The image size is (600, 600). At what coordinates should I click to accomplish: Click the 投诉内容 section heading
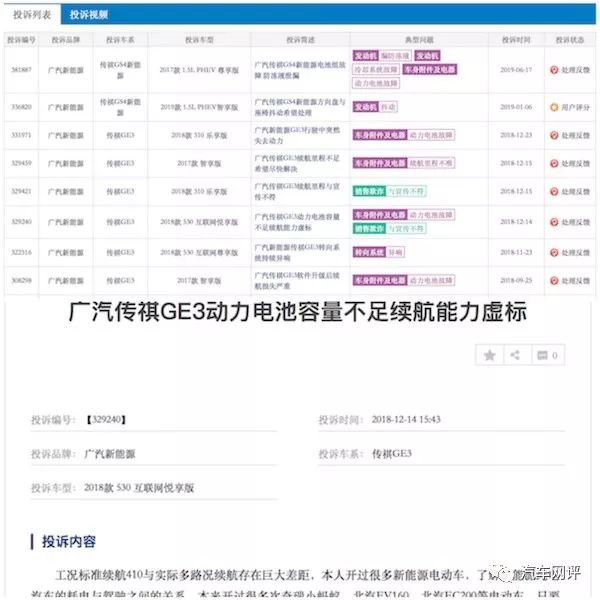point(68,542)
